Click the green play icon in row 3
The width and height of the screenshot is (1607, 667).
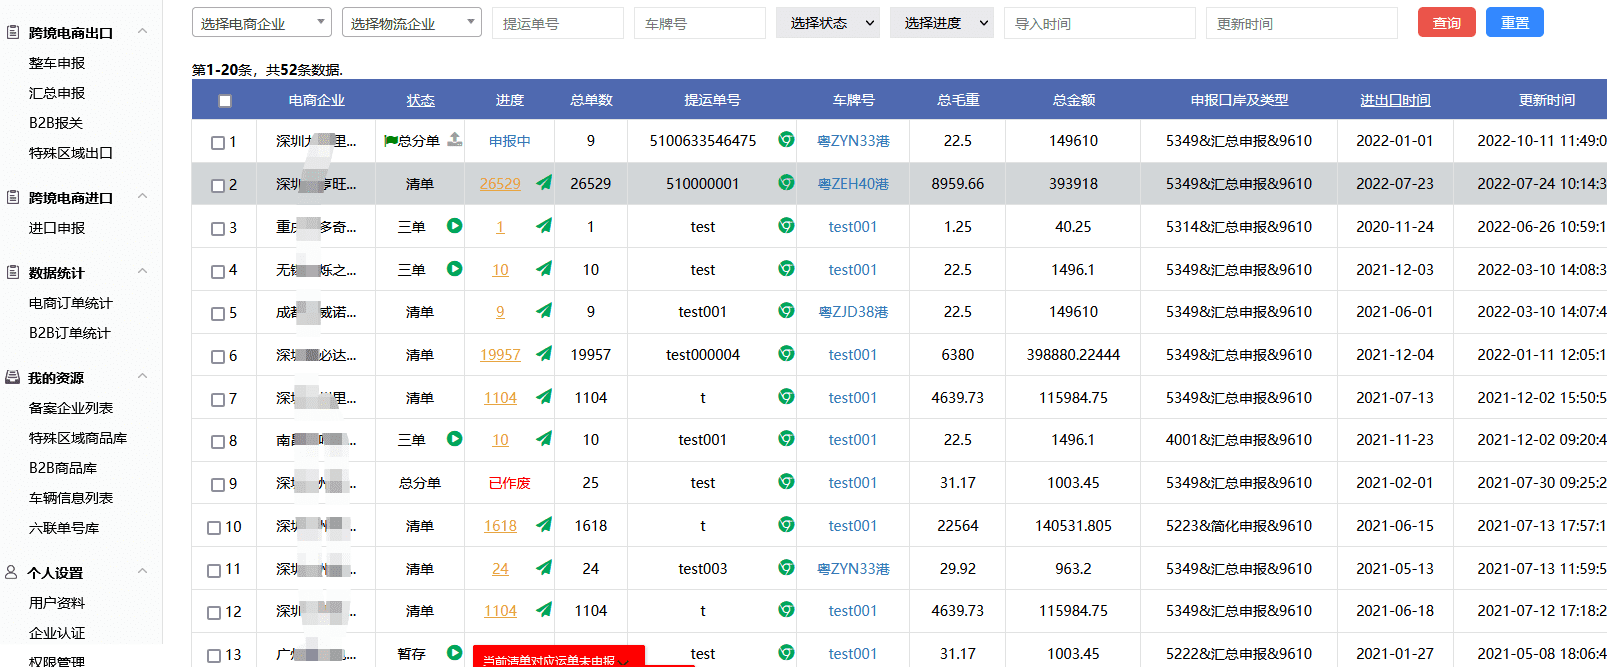(x=455, y=226)
